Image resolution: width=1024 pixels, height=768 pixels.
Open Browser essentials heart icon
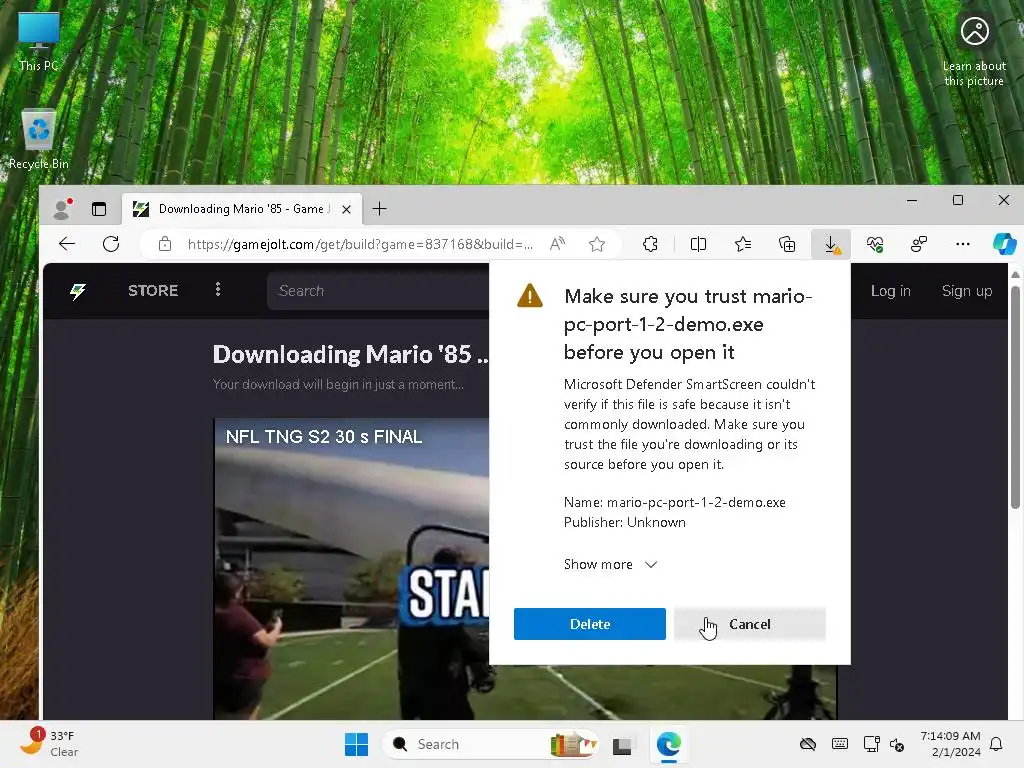click(x=875, y=244)
